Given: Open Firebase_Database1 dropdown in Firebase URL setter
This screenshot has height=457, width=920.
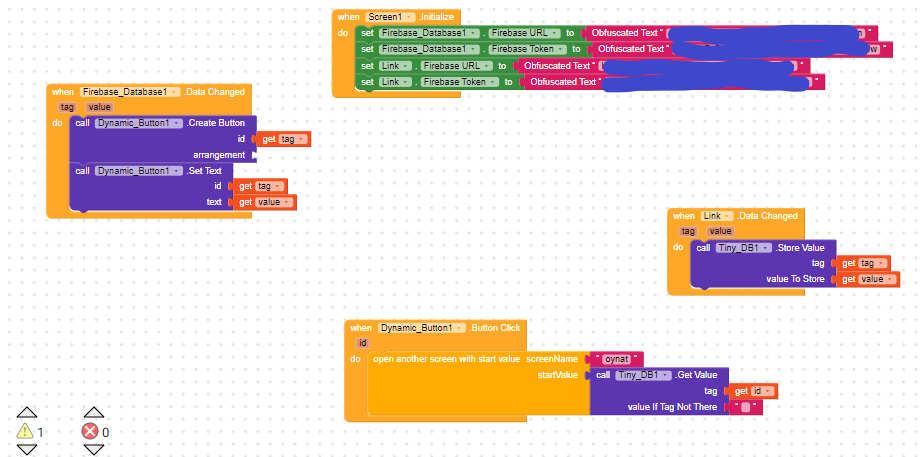Looking at the screenshot, I should (429, 33).
